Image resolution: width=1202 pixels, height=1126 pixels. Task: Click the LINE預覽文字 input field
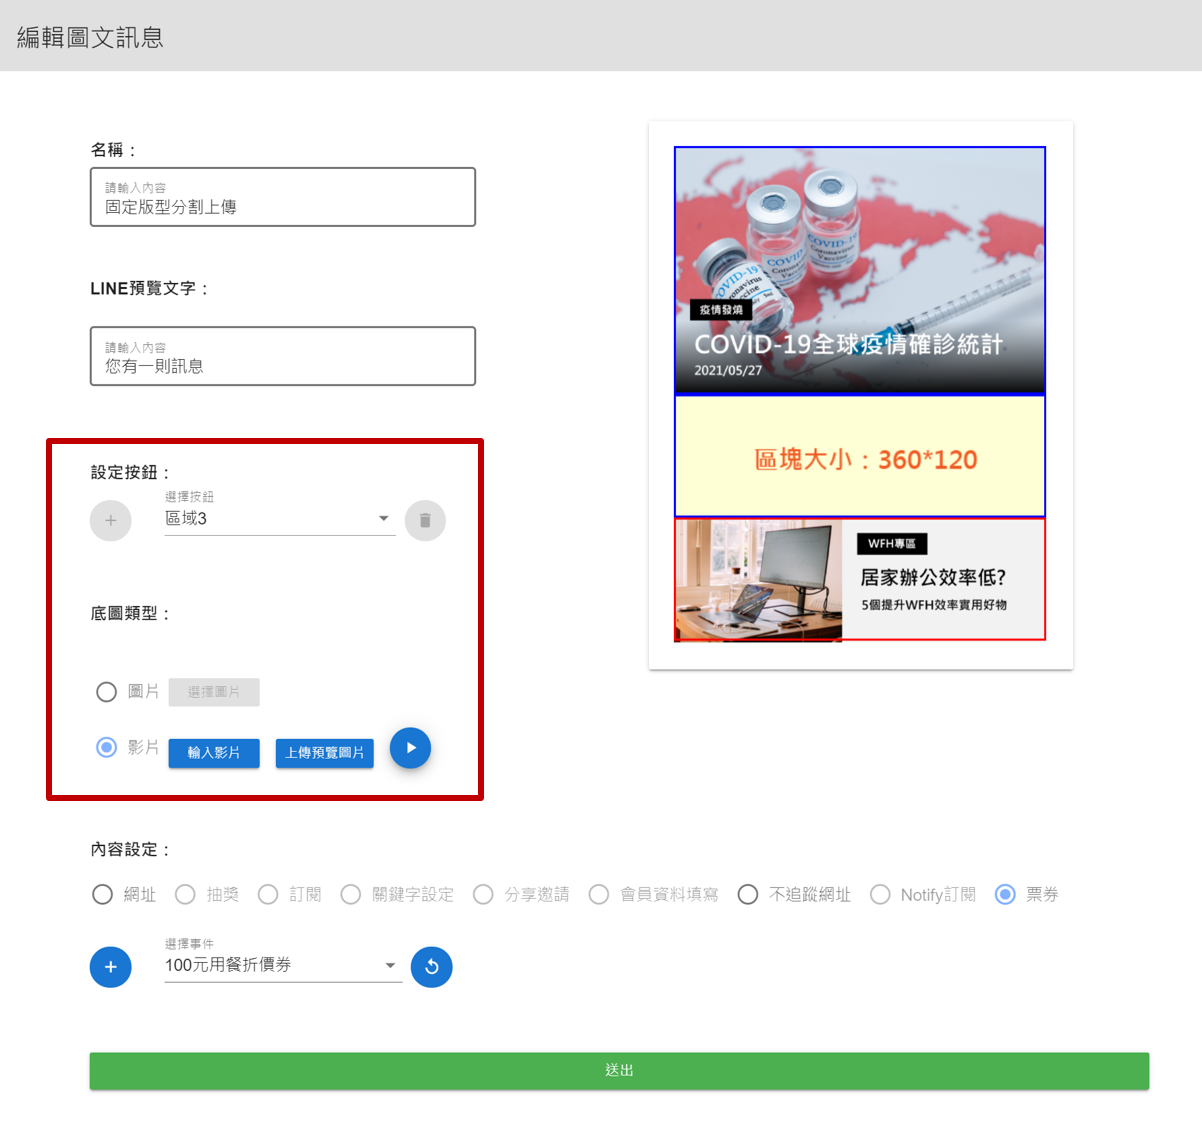(x=283, y=356)
